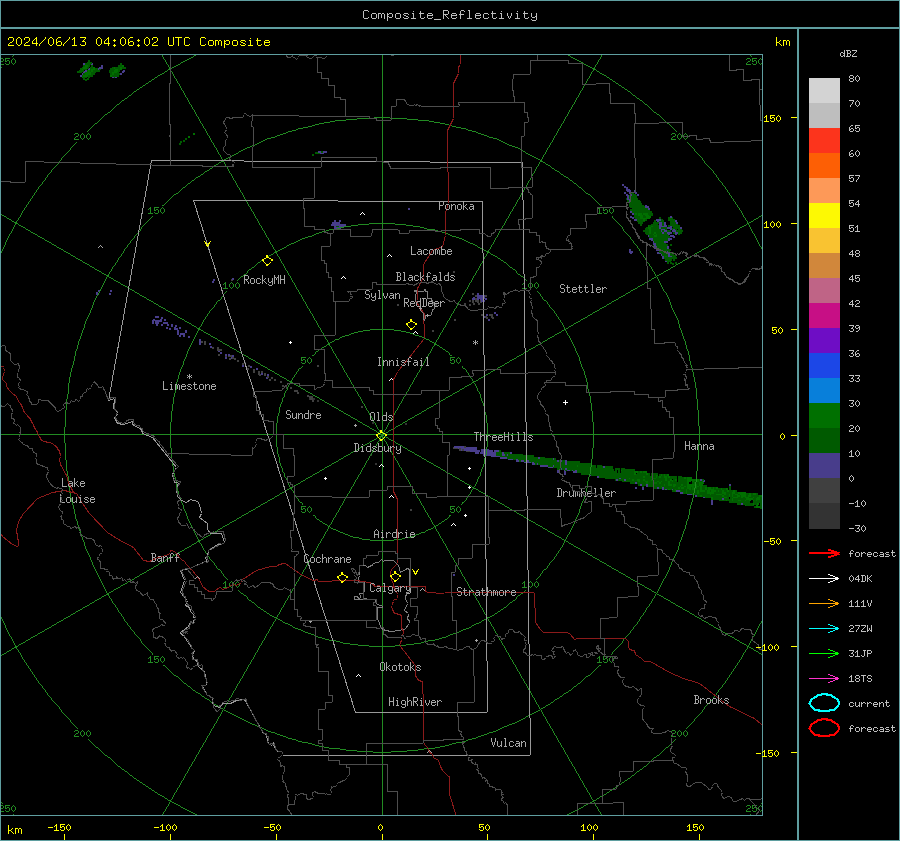Click the Hanna city label
The width and height of the screenshot is (900, 841).
pos(699,446)
